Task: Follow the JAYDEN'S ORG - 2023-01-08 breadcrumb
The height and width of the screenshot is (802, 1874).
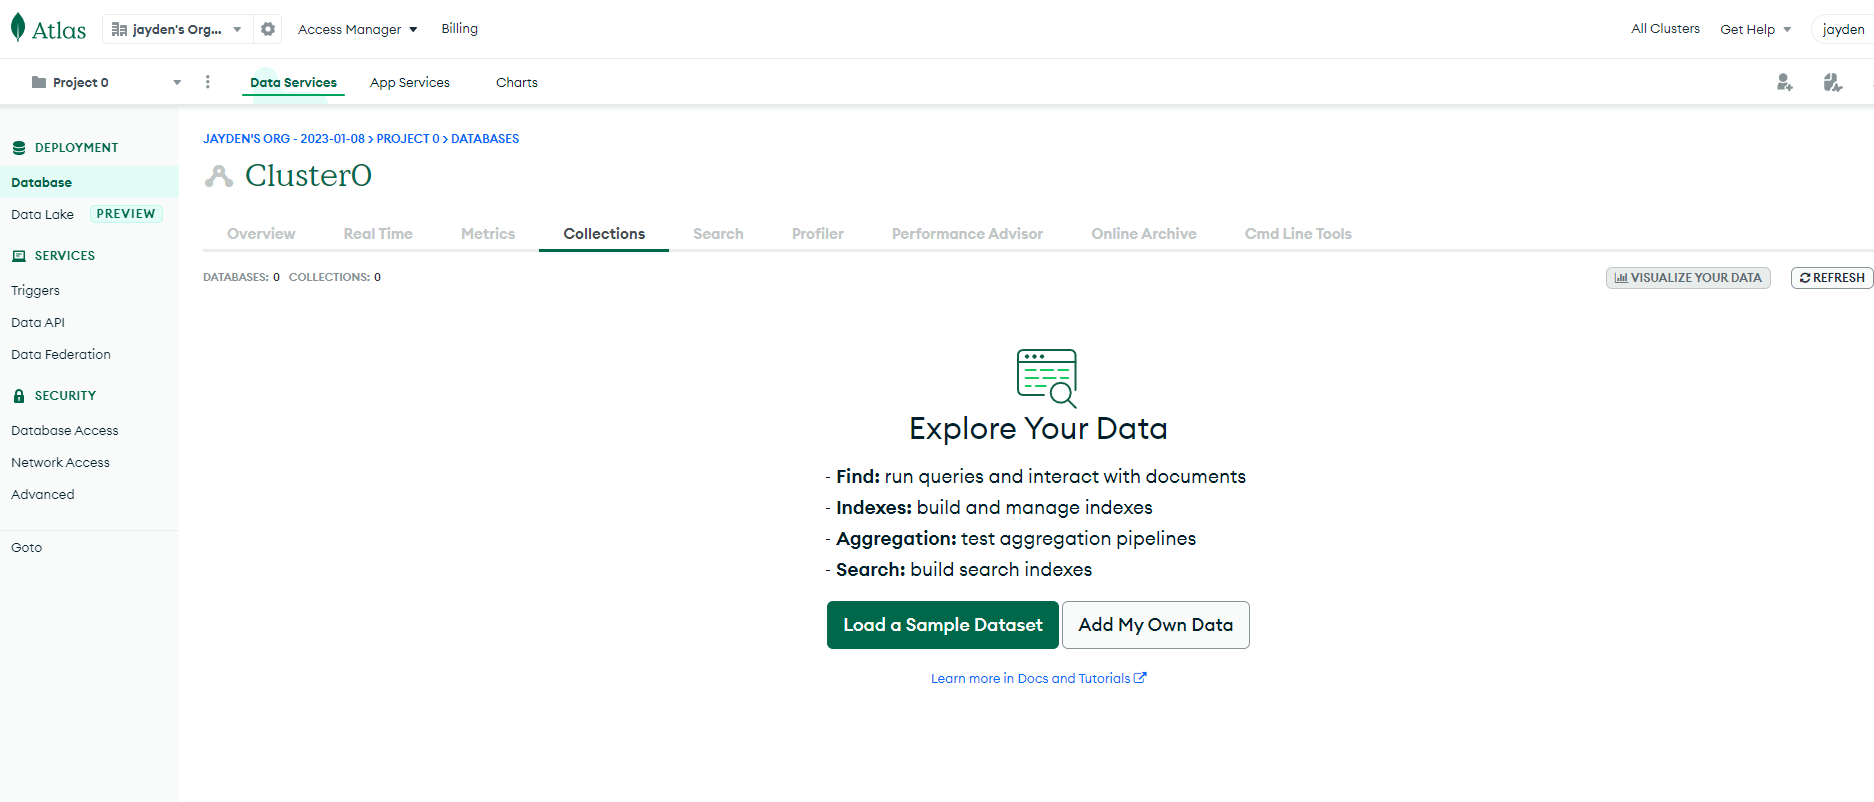Action: pos(284,139)
